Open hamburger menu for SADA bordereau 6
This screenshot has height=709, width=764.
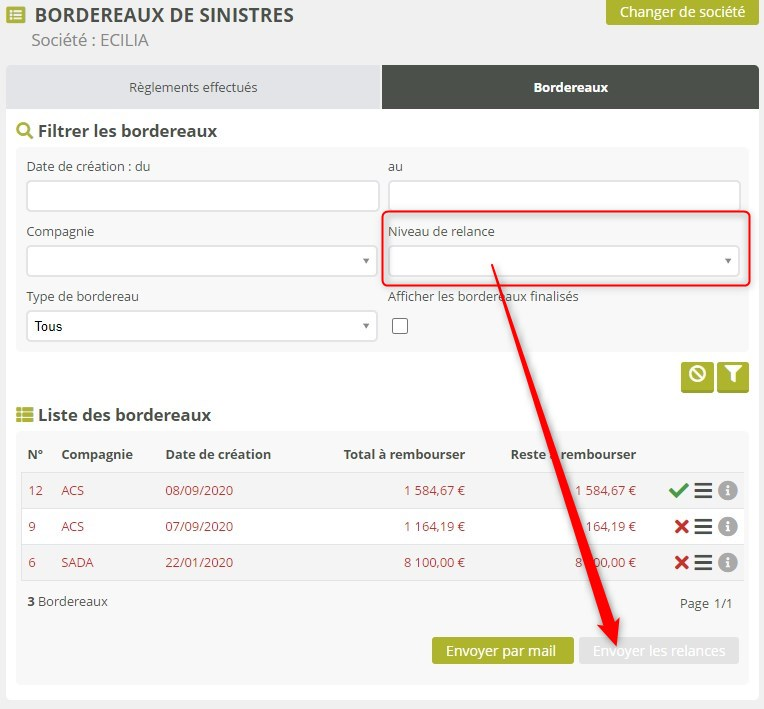click(703, 562)
